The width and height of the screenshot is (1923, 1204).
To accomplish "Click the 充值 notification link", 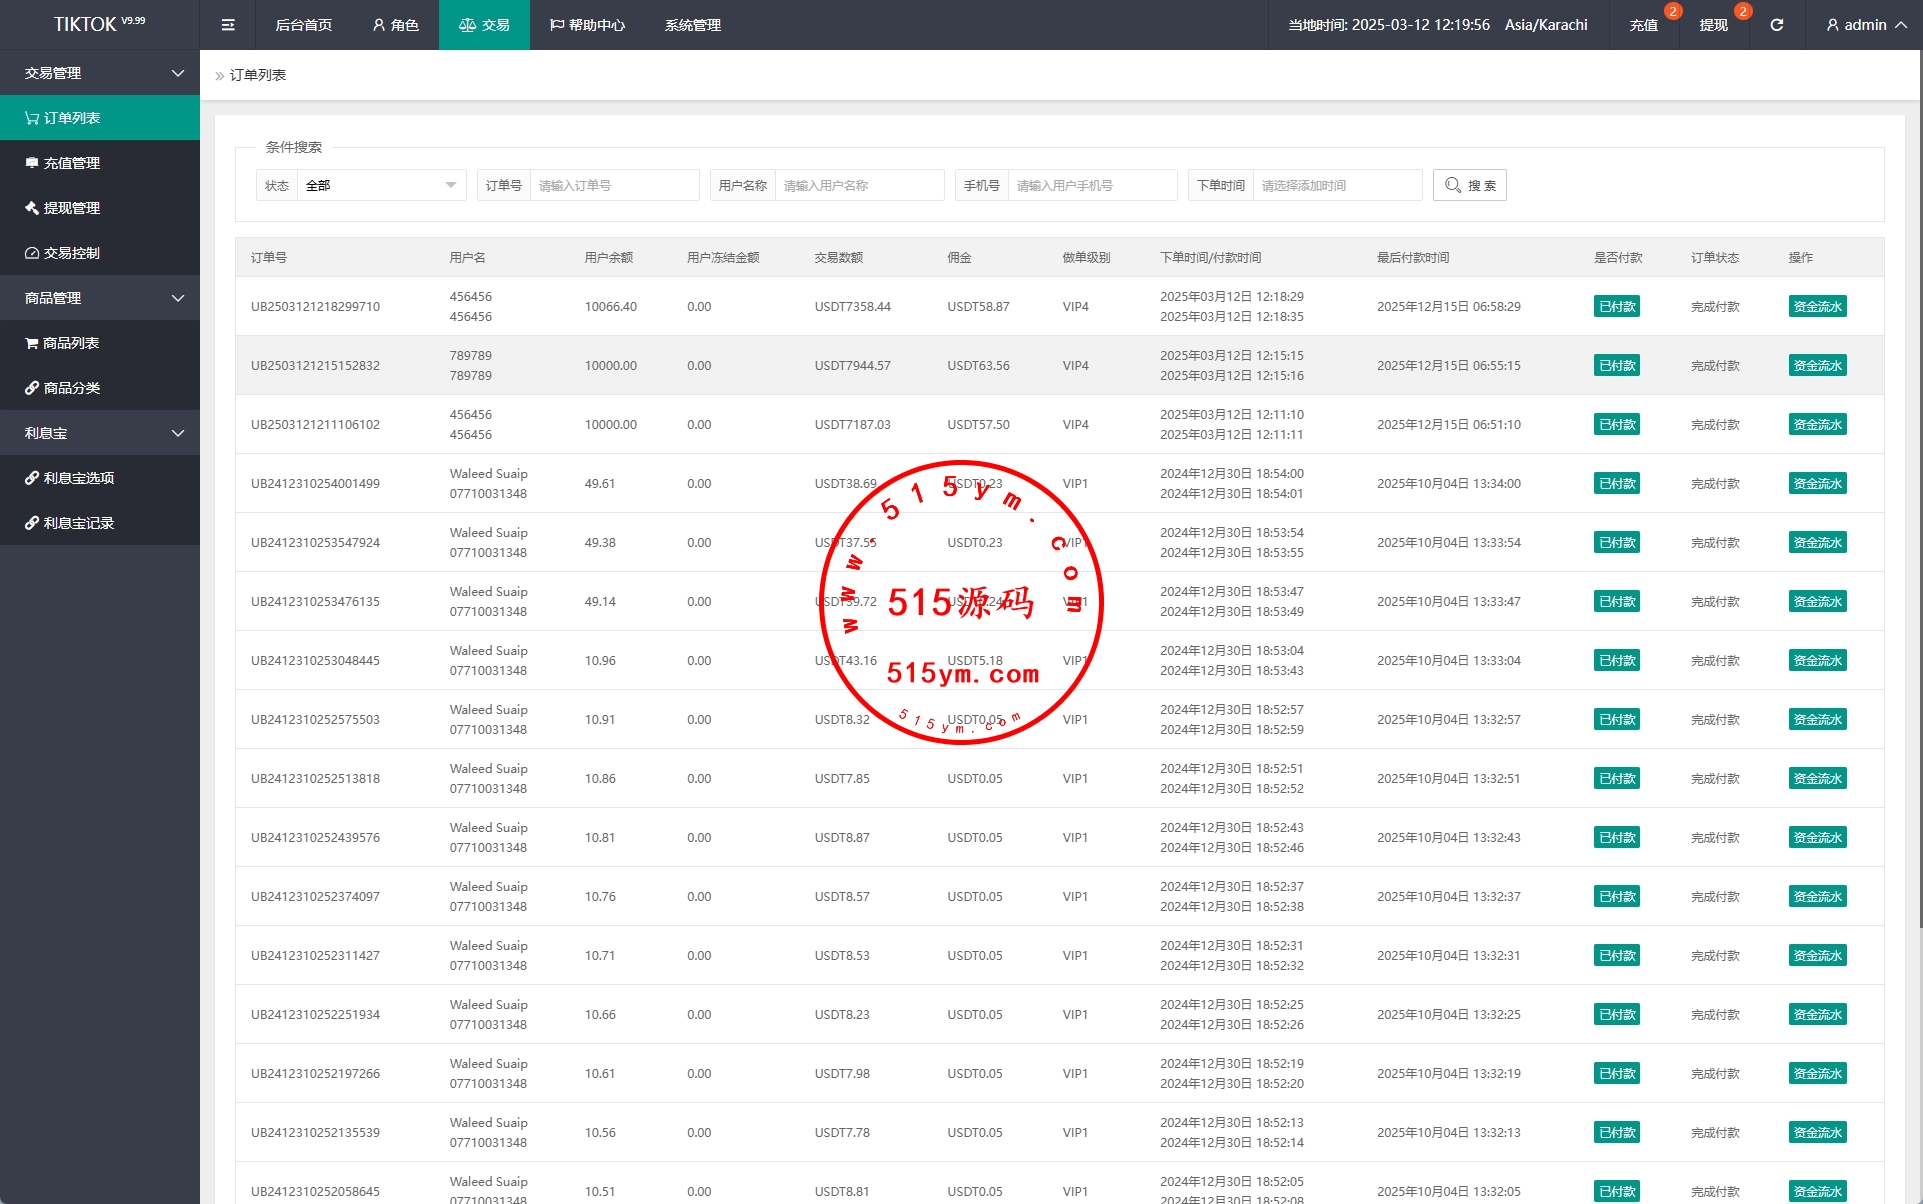I will pos(1643,25).
